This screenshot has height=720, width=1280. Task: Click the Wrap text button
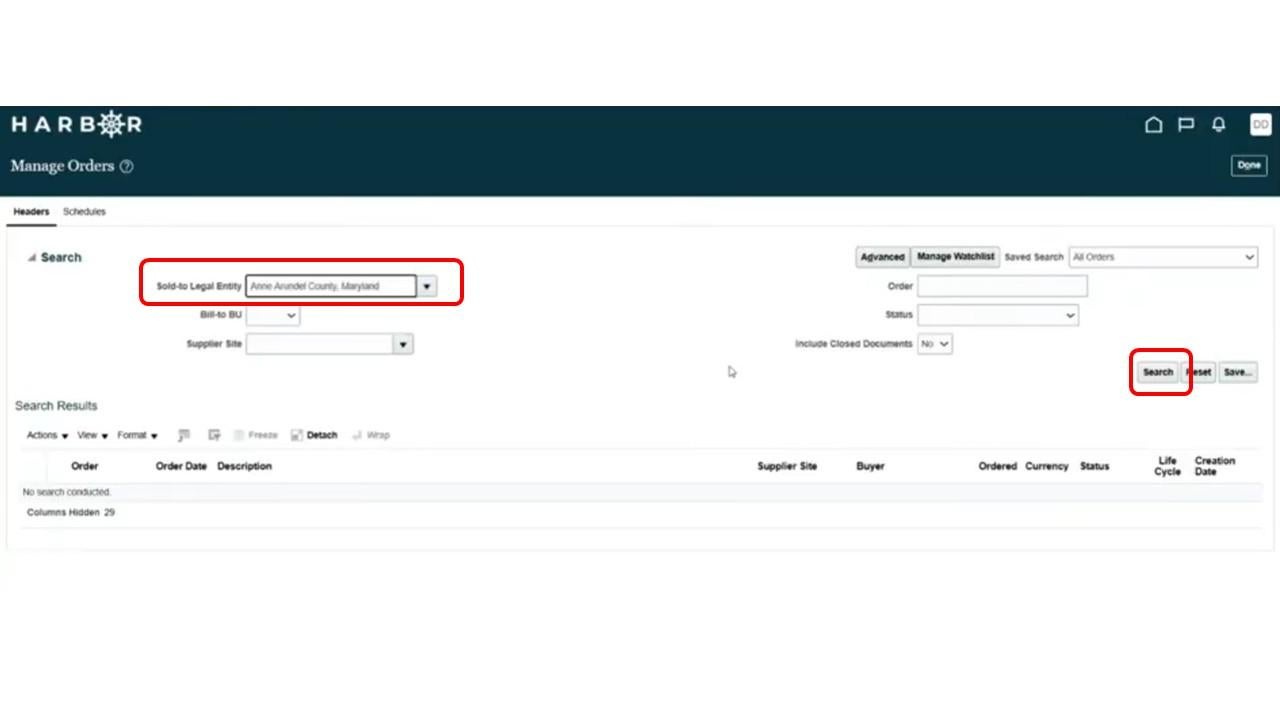tap(371, 435)
